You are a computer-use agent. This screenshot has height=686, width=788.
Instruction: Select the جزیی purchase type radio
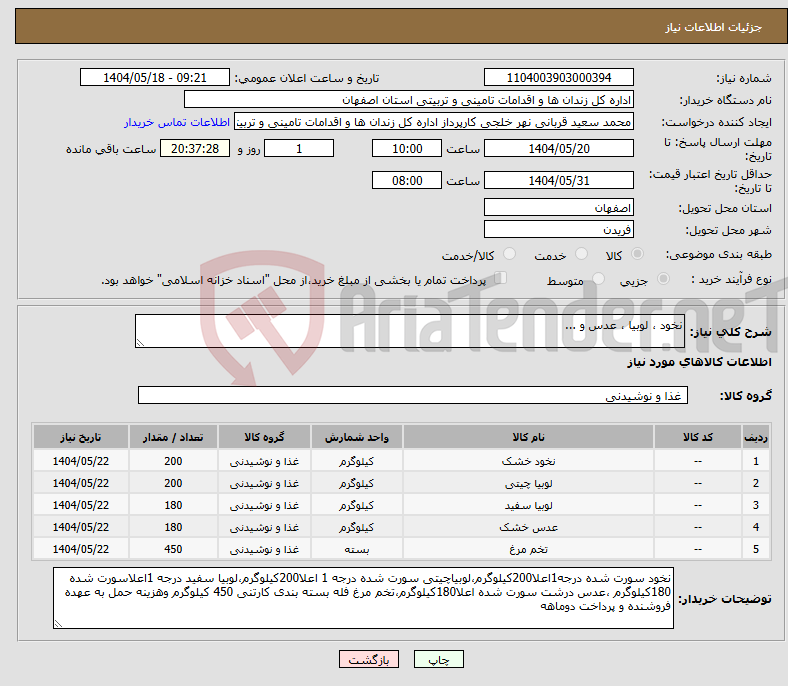tap(663, 279)
